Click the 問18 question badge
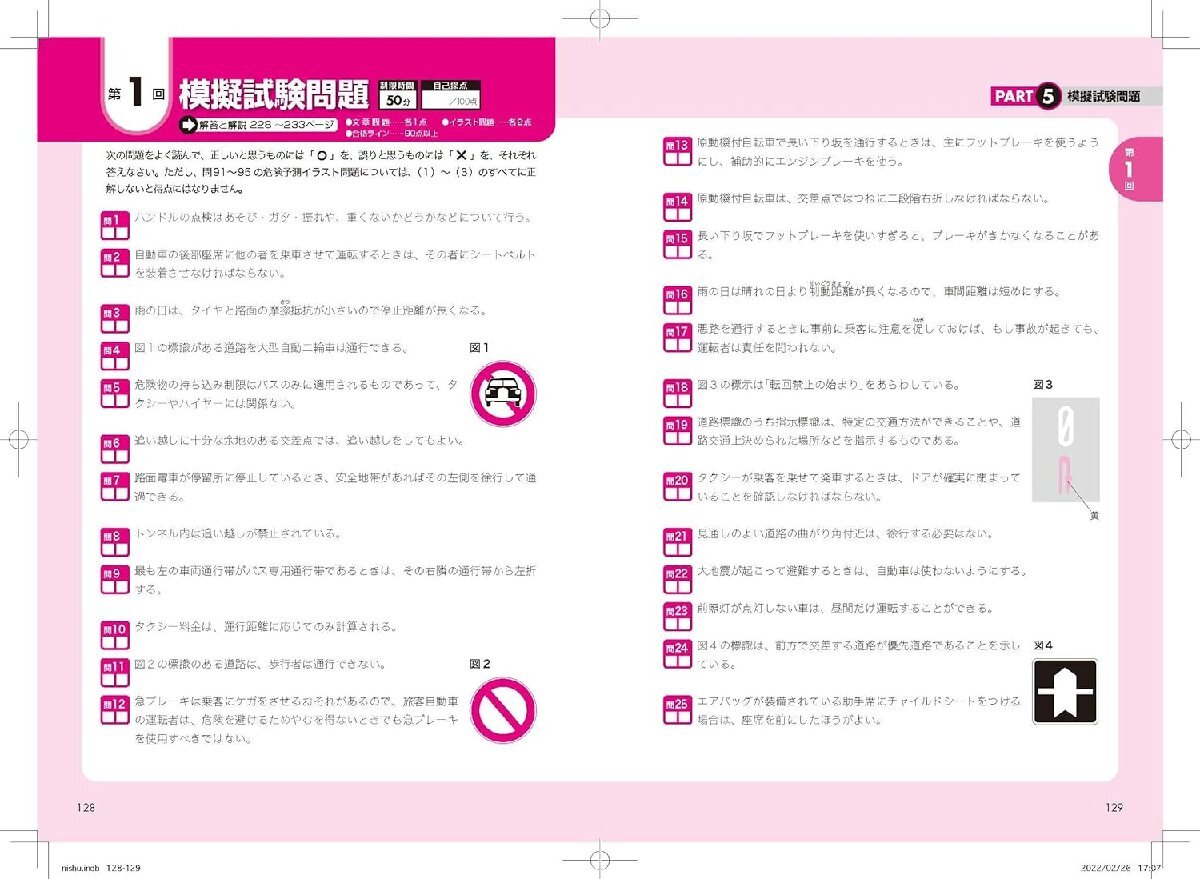Screen dimensions: 1200x879 click(x=678, y=392)
